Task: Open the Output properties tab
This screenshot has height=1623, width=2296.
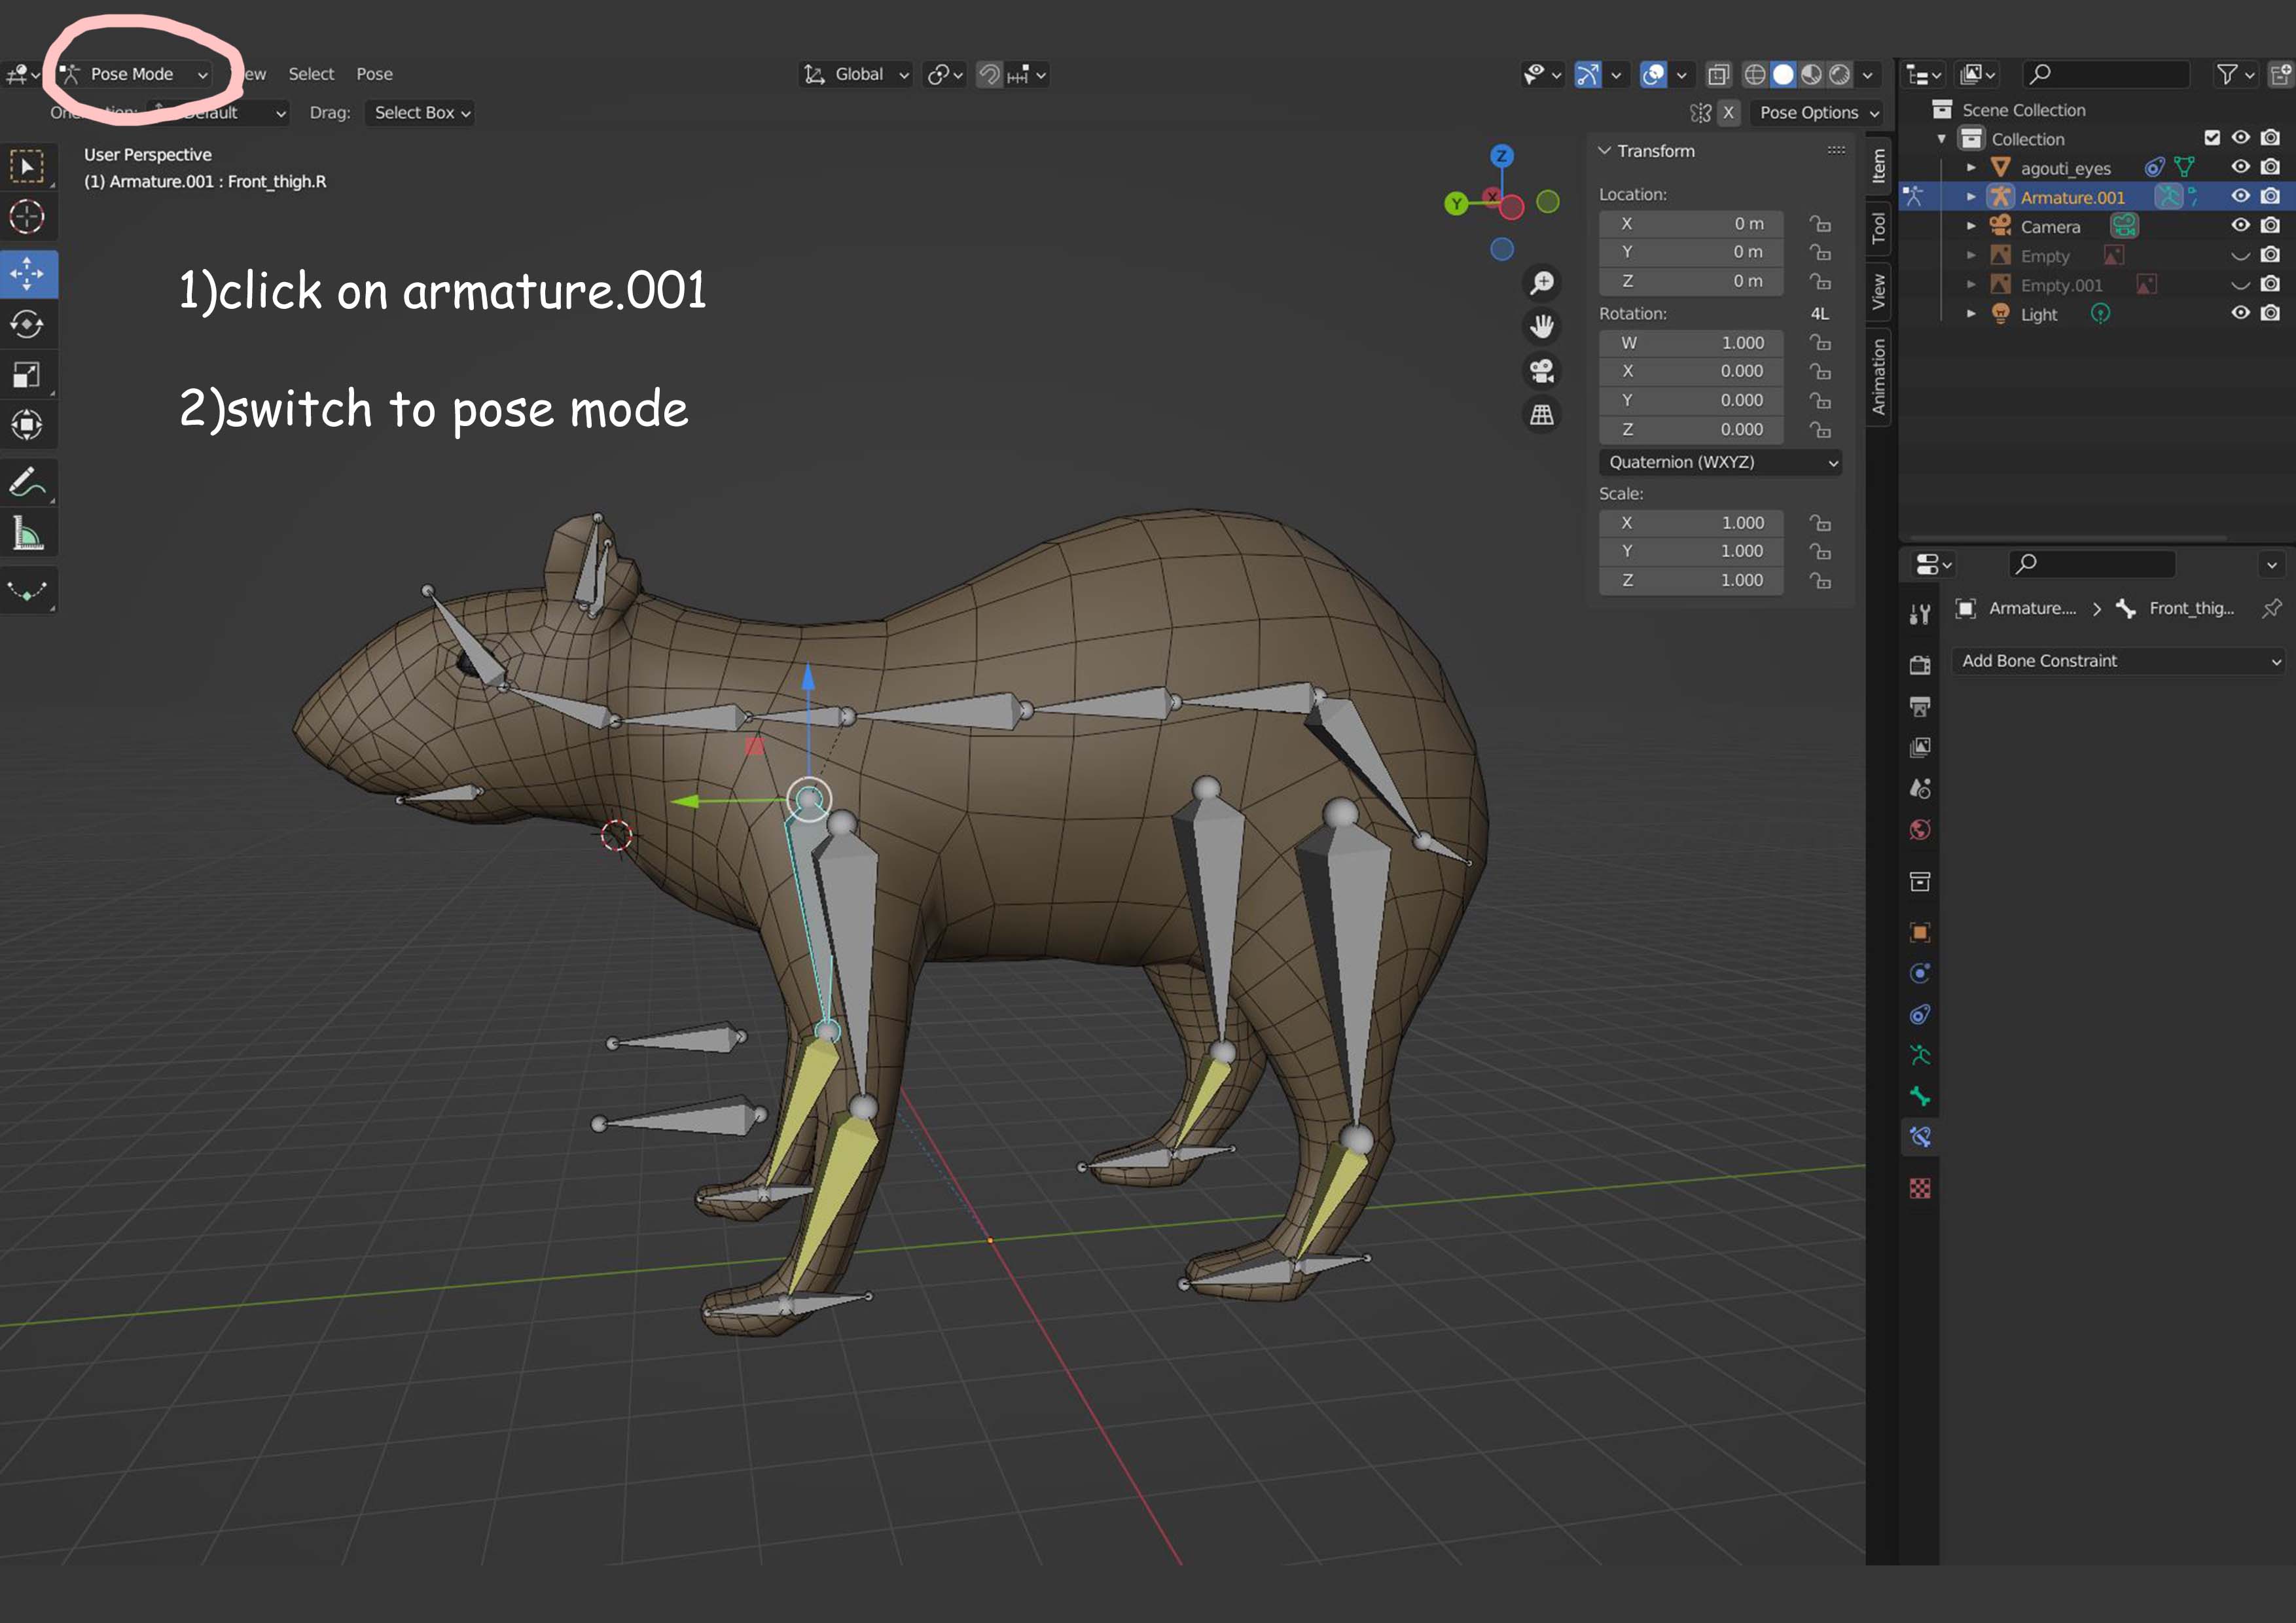Action: coord(1919,707)
